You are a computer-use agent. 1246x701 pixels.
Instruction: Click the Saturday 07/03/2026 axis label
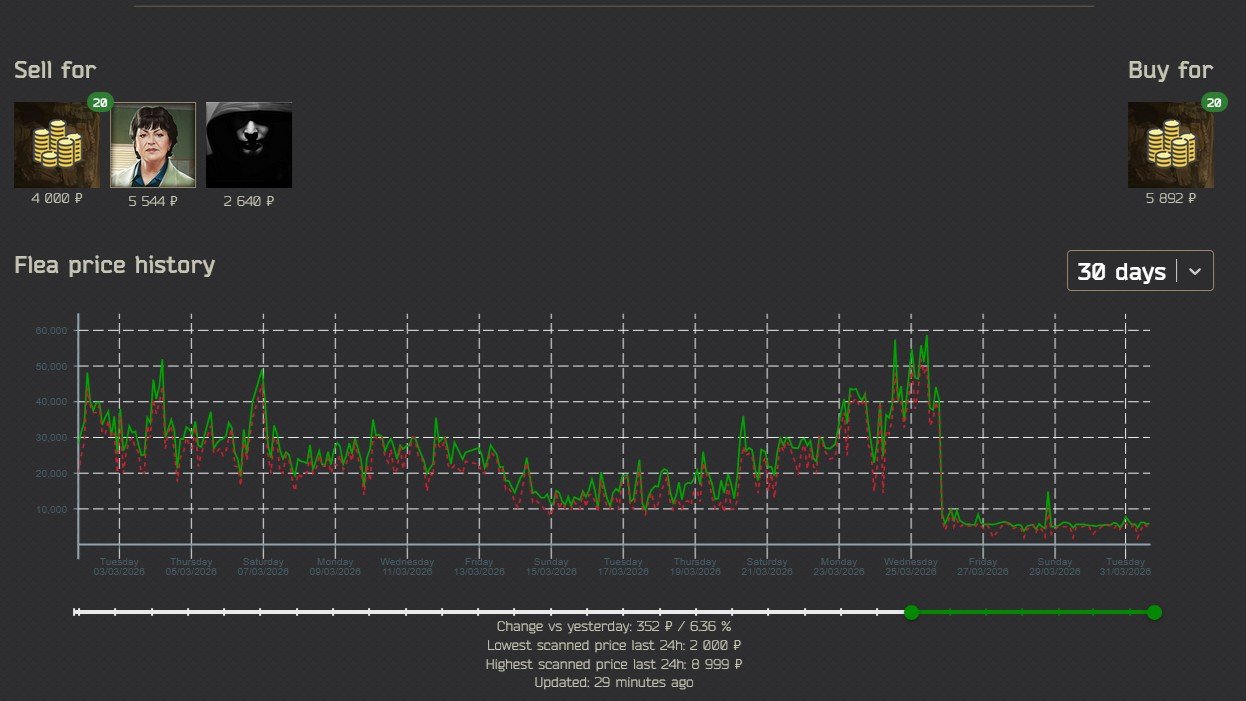coord(263,567)
